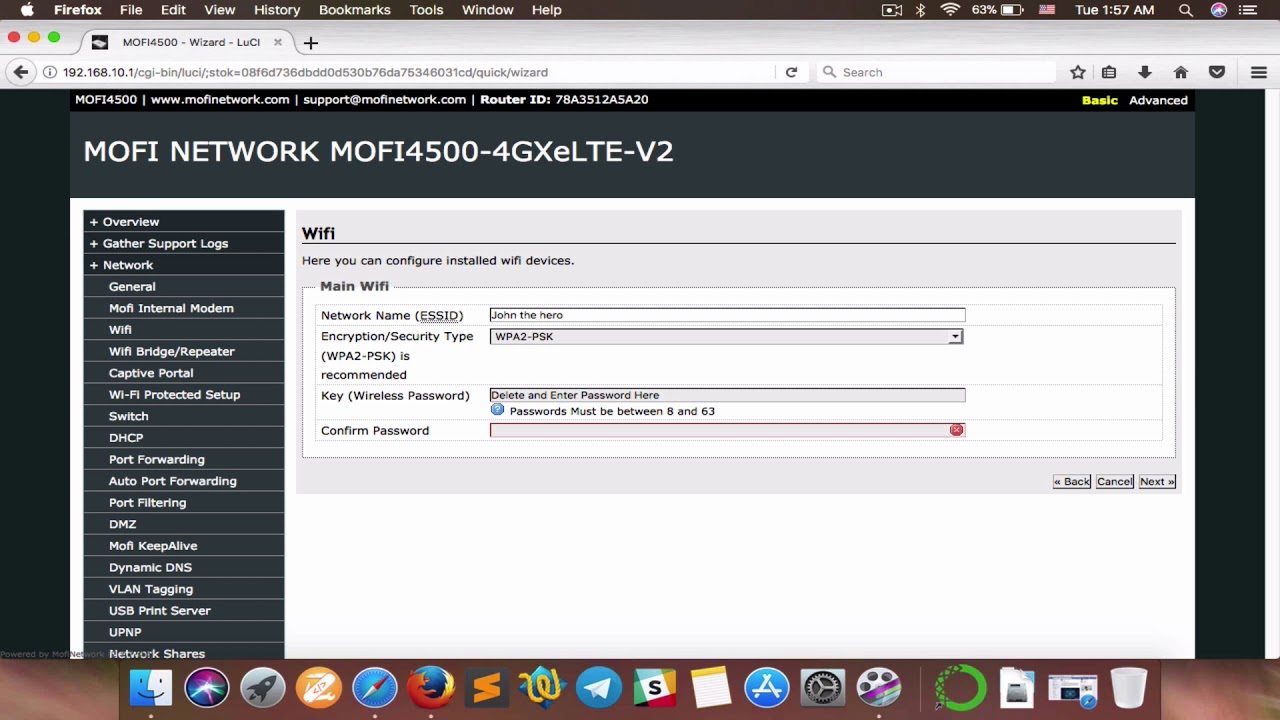Image resolution: width=1280 pixels, height=720 pixels.
Task: Open Slack from the Dock
Action: click(655, 688)
